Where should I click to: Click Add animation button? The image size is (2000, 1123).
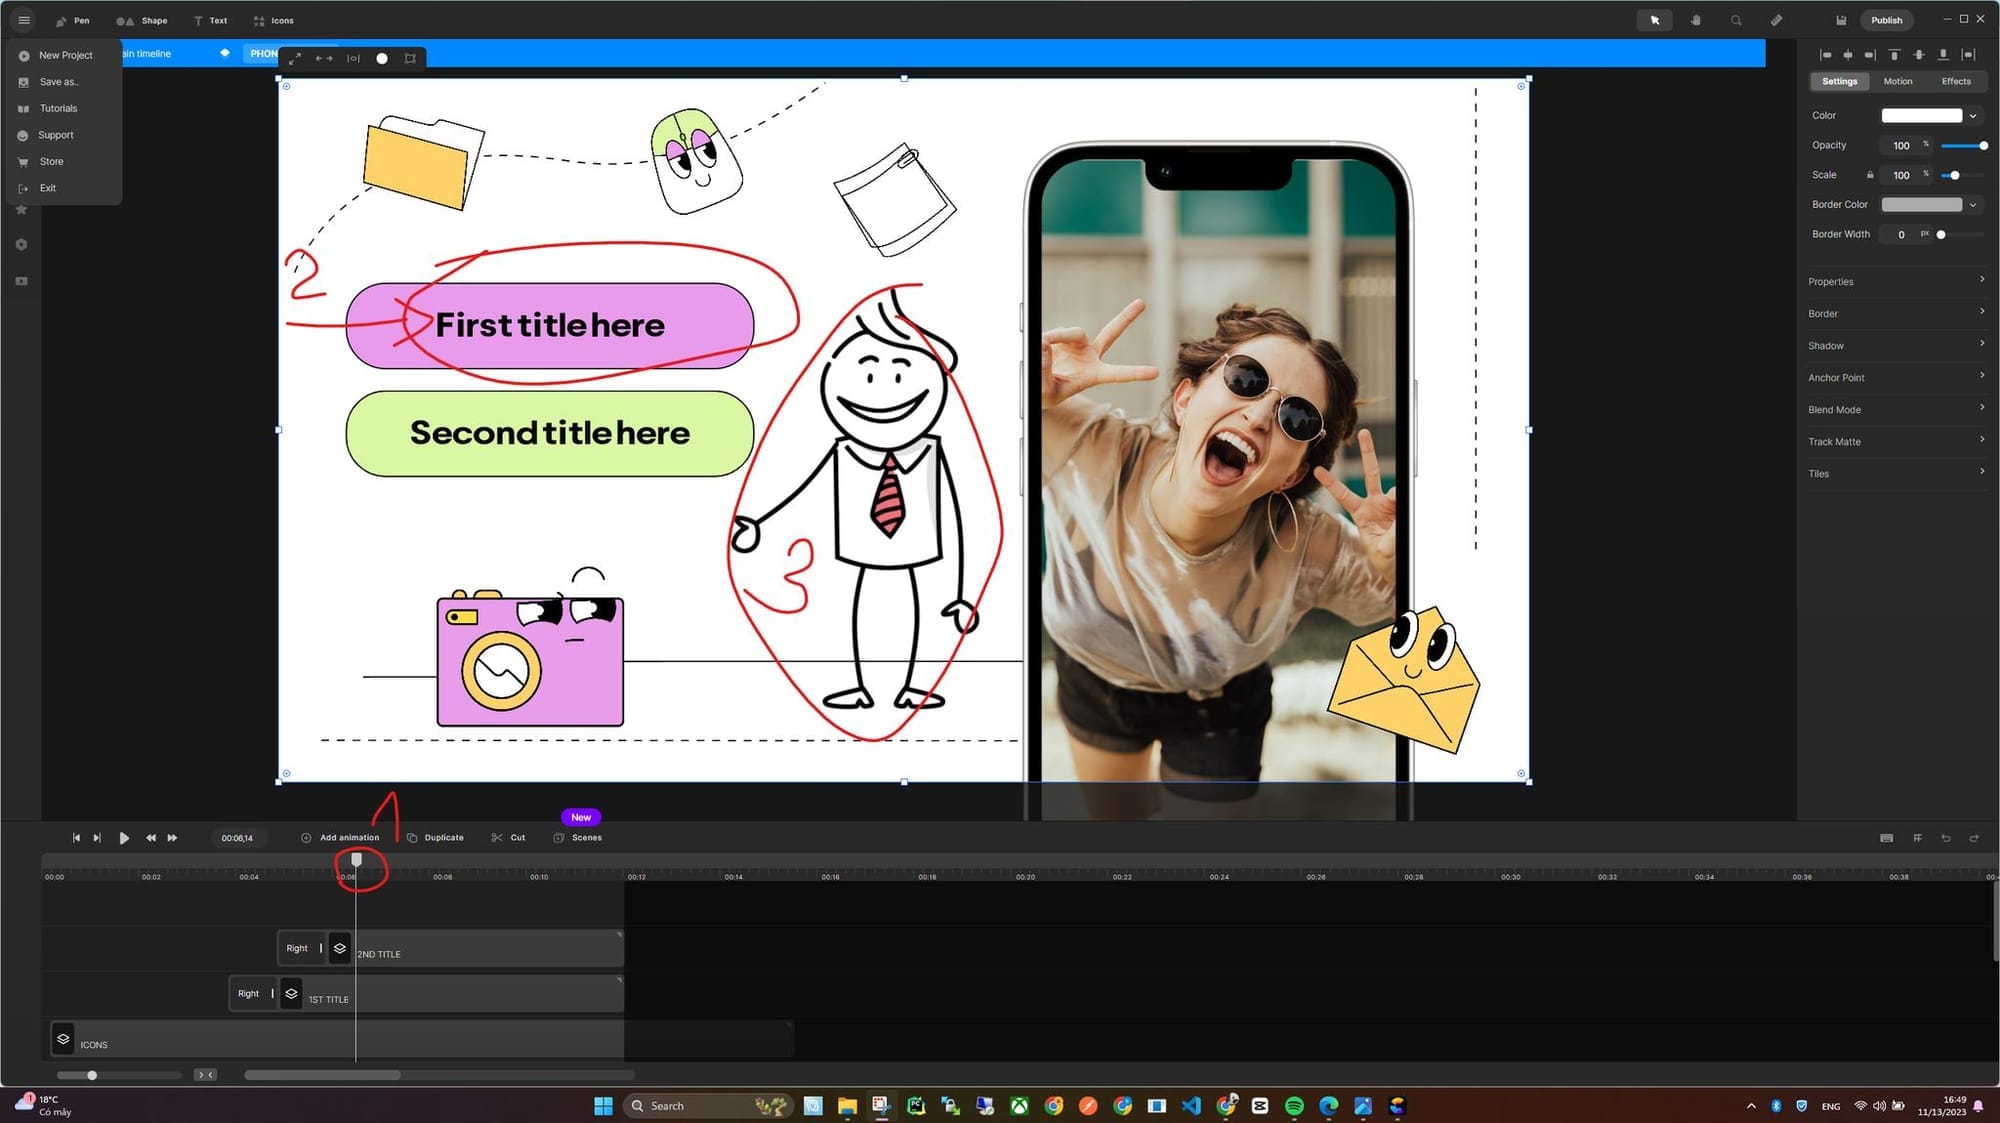click(341, 838)
